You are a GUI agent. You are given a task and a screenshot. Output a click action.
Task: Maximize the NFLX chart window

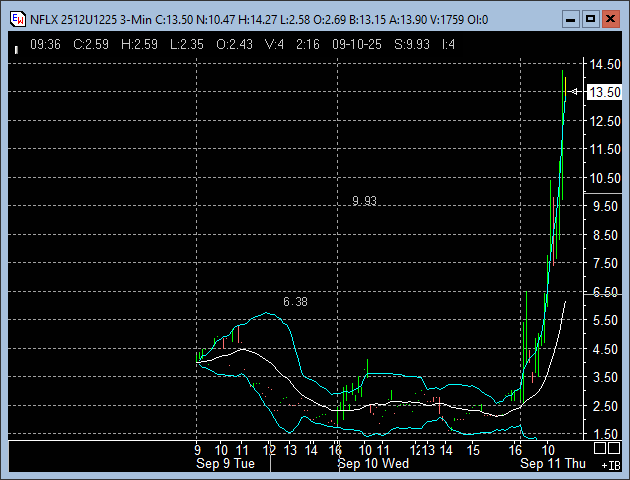tap(590, 19)
